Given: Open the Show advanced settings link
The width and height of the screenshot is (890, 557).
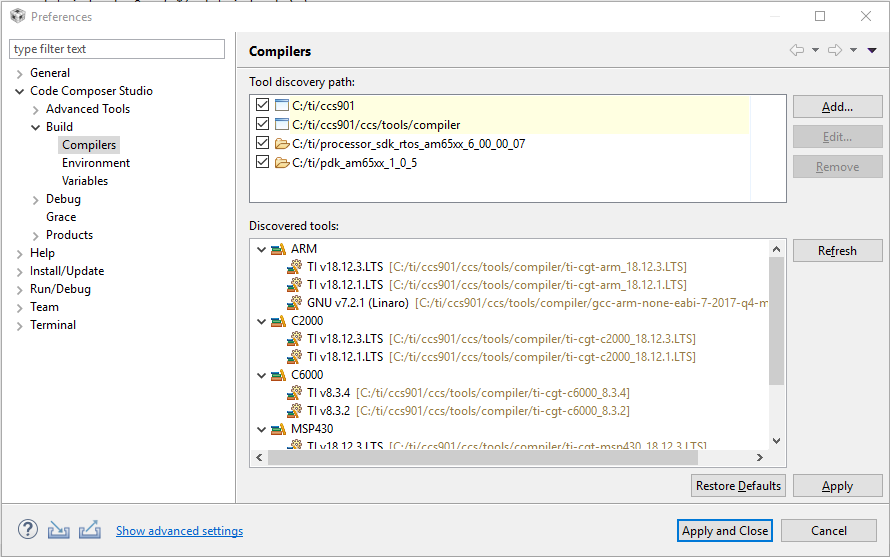Looking at the screenshot, I should [x=179, y=531].
